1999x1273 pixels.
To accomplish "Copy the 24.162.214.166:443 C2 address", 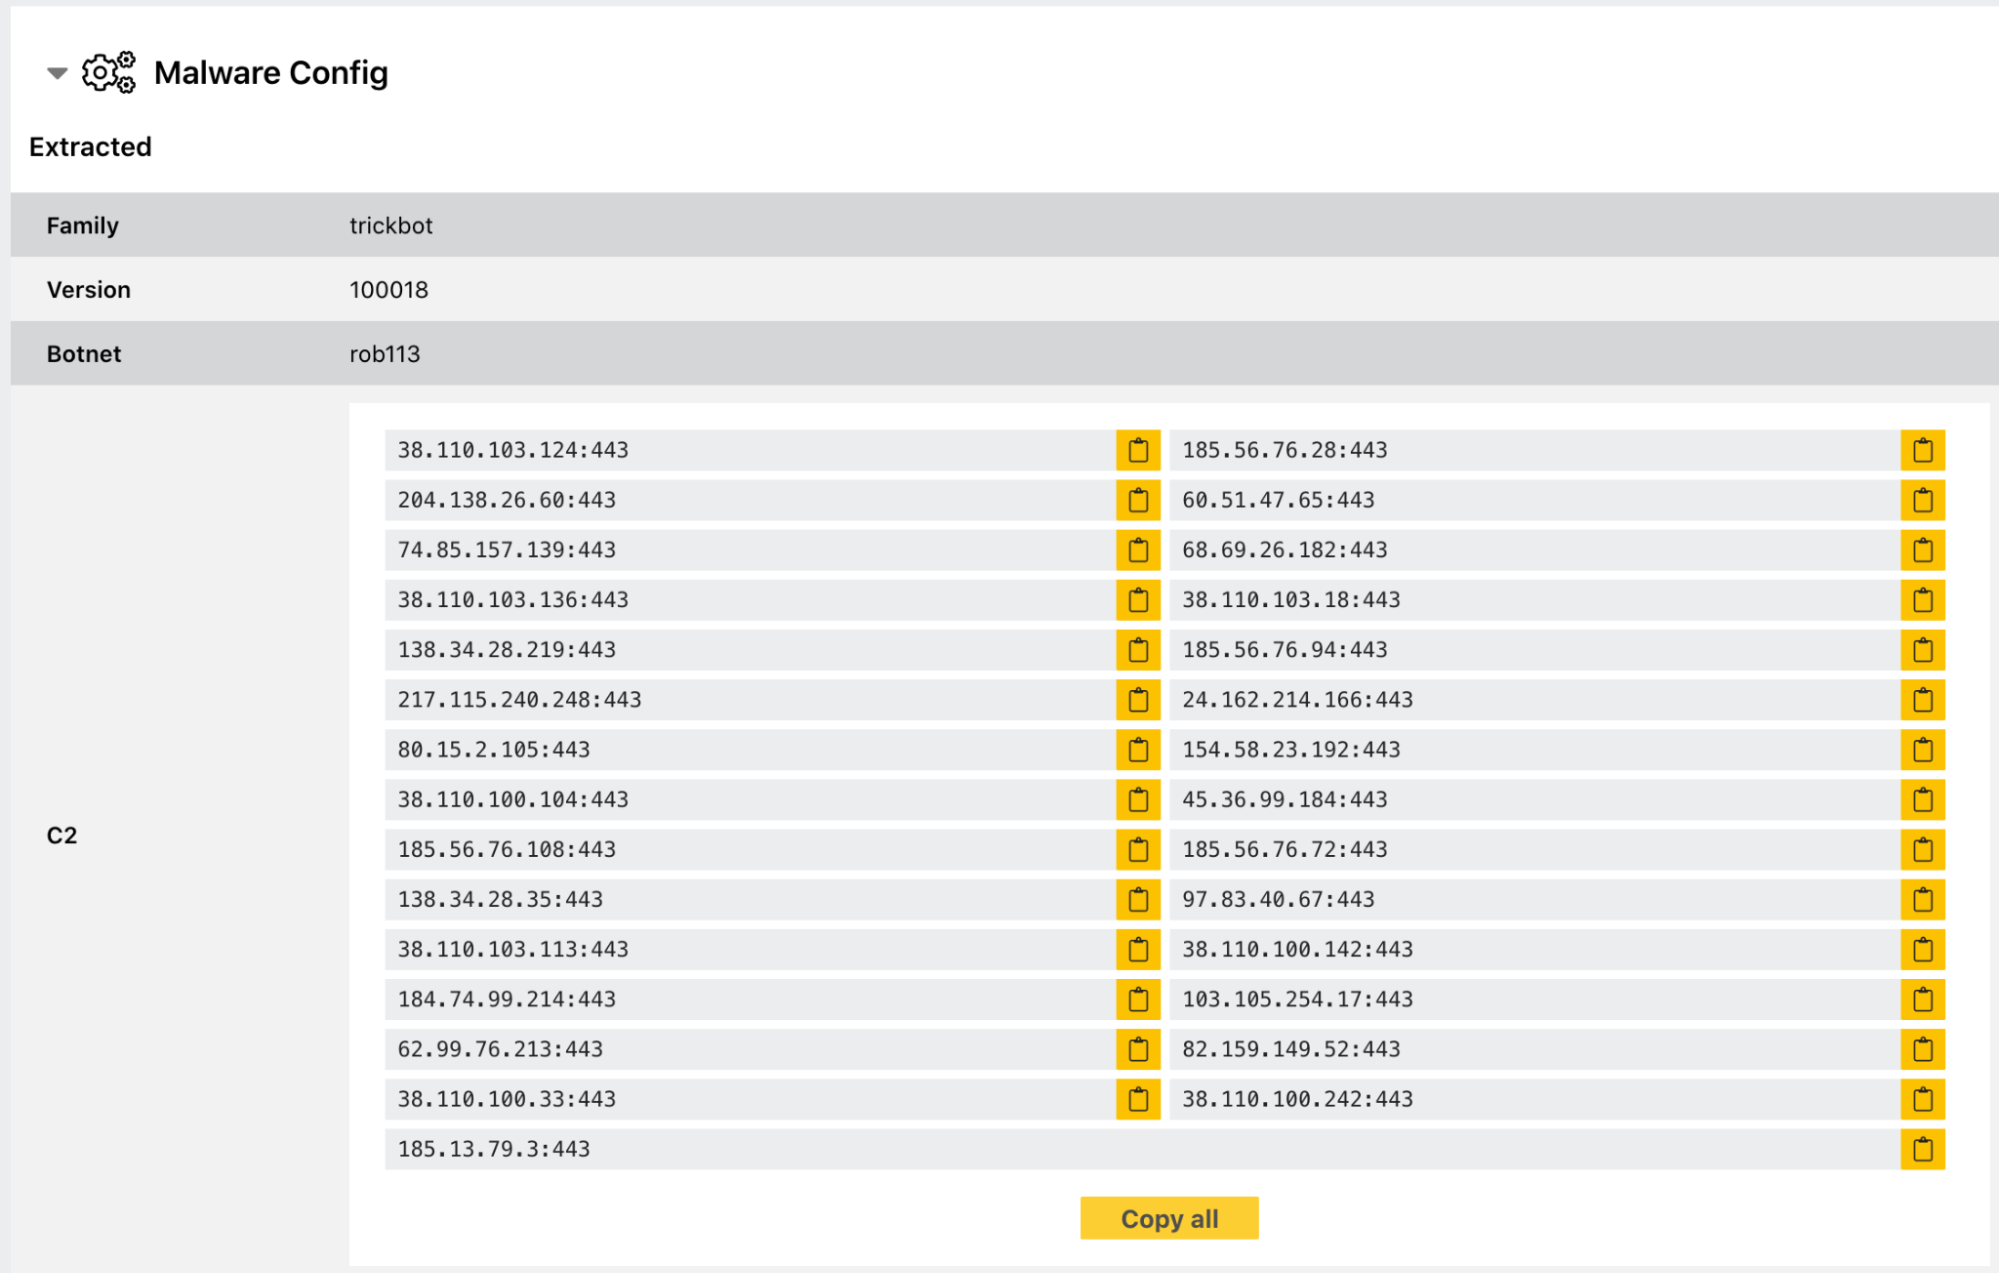I will [1922, 699].
